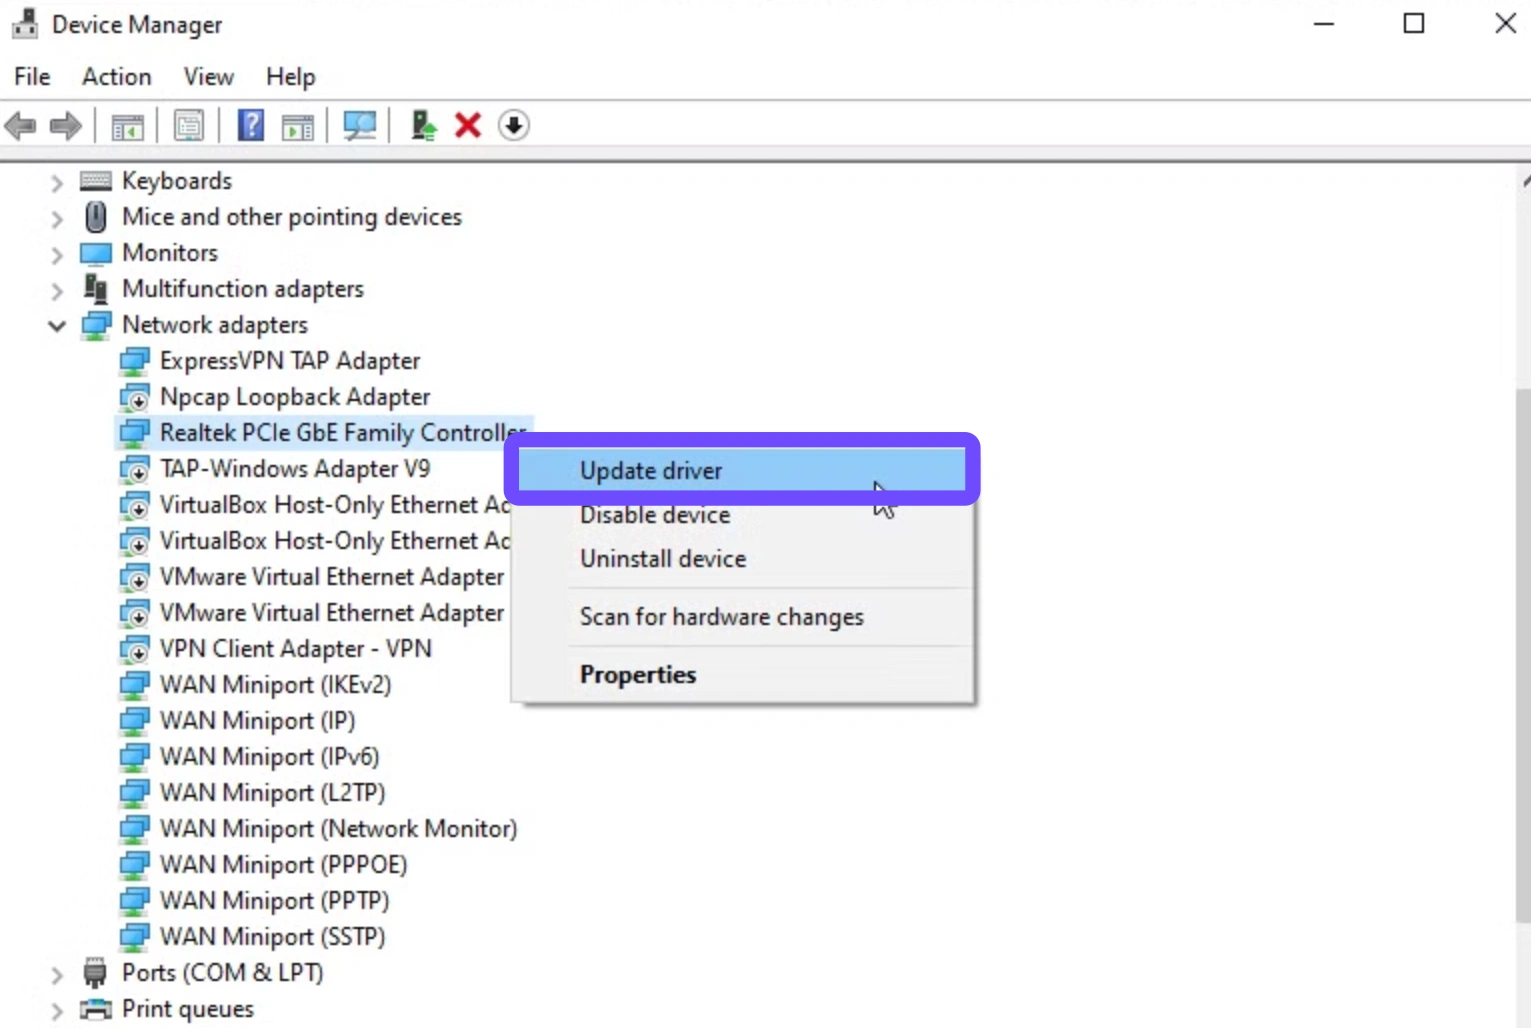Image resolution: width=1531 pixels, height=1028 pixels.
Task: Expand the Ports (COM & LPT) category
Action: (57, 974)
